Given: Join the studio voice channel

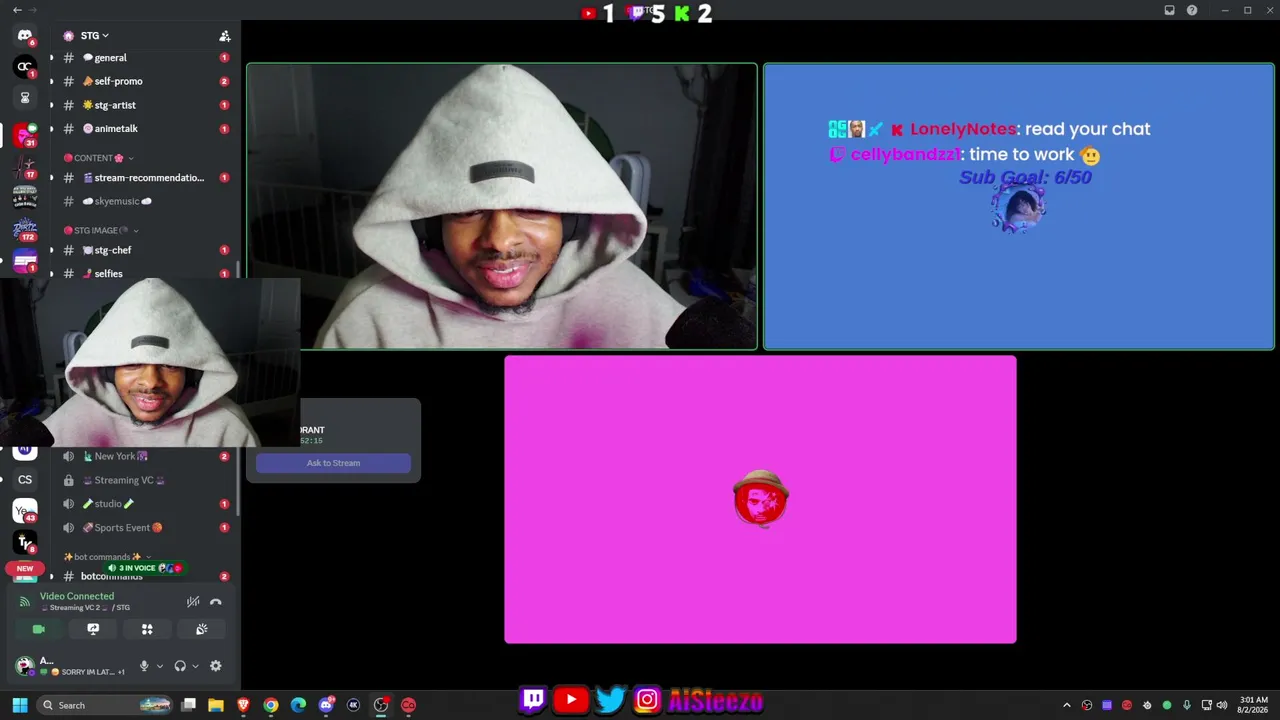Looking at the screenshot, I should 144,504.
